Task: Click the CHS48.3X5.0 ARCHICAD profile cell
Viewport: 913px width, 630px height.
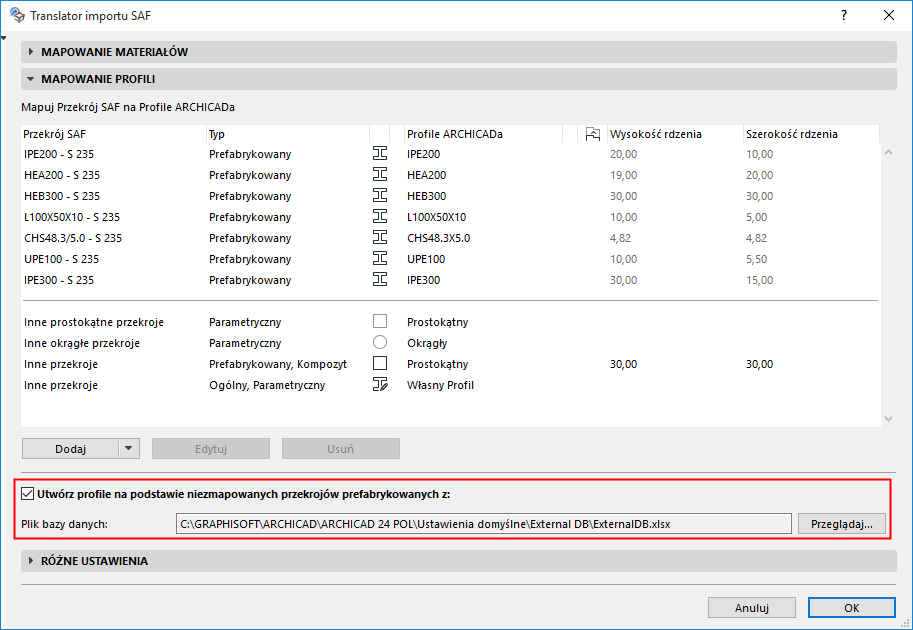Action: point(438,238)
